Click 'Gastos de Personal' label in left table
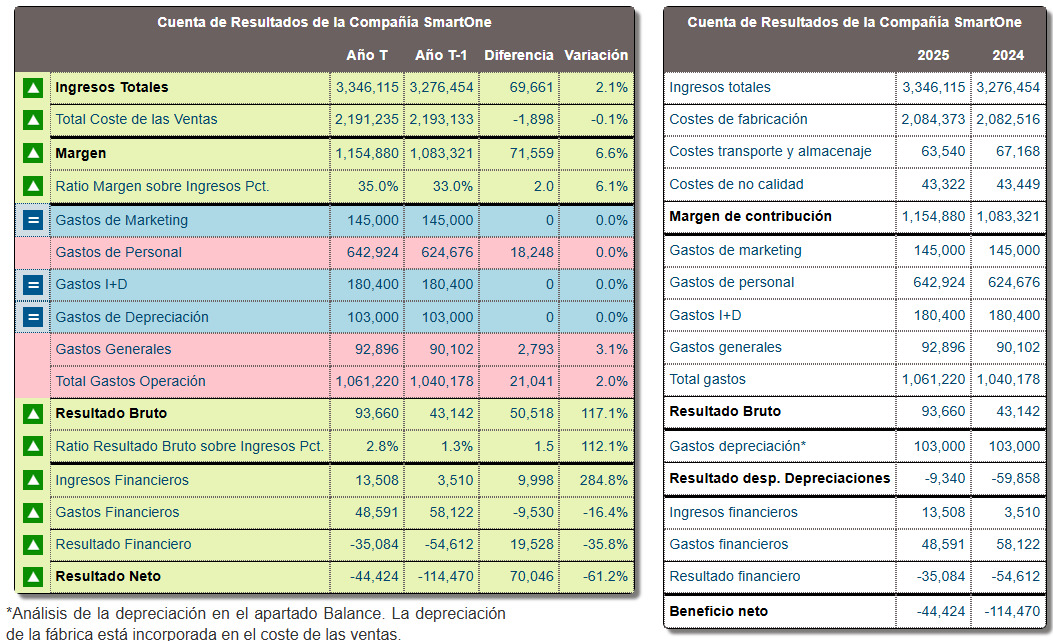Viewport: 1053px width, 641px height. pos(118,252)
